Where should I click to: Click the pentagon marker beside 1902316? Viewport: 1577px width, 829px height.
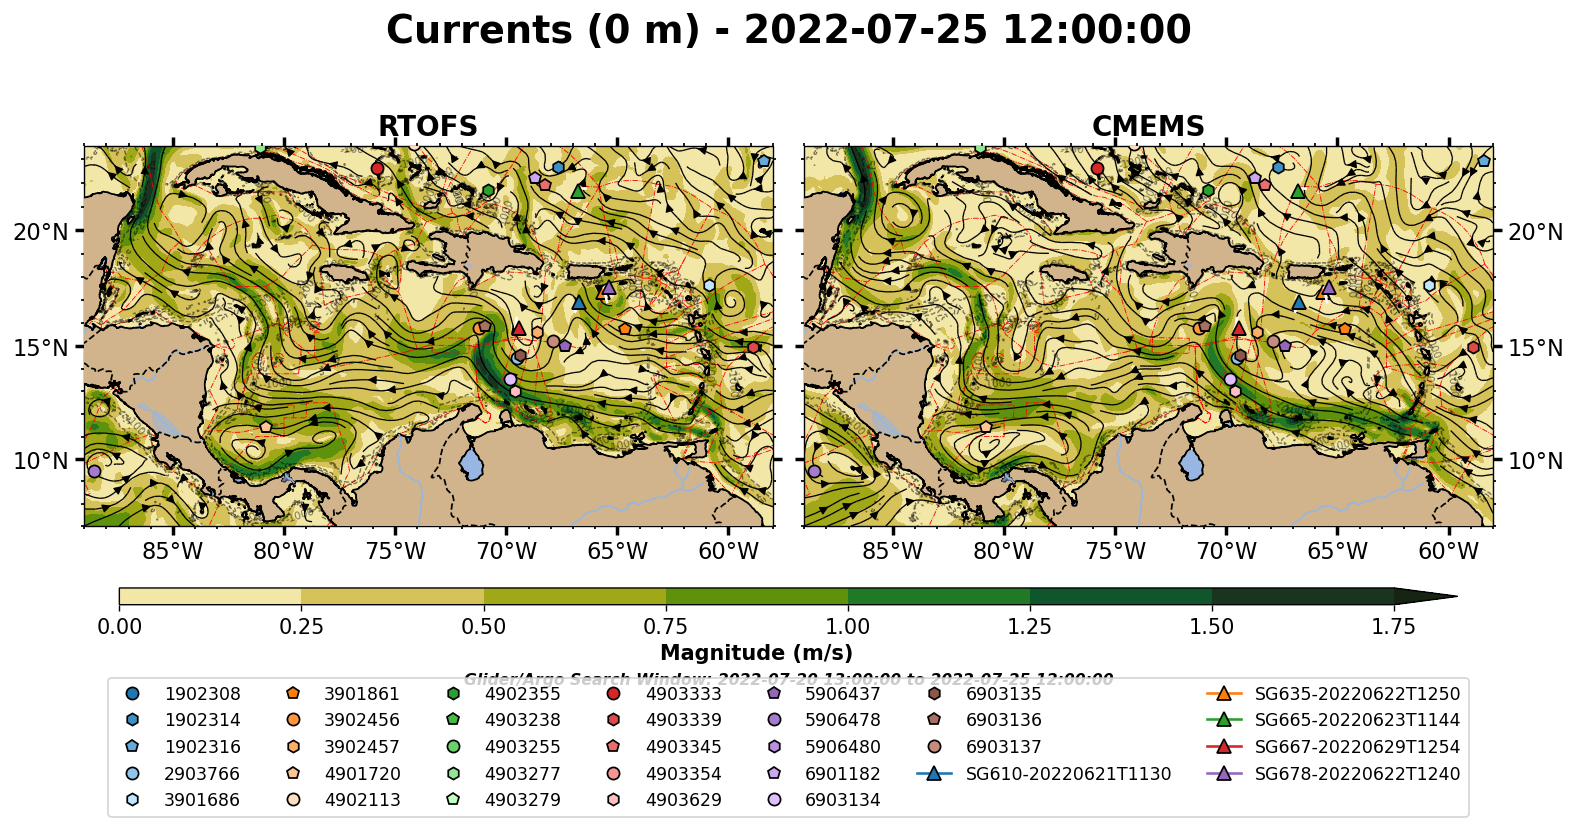click(133, 746)
